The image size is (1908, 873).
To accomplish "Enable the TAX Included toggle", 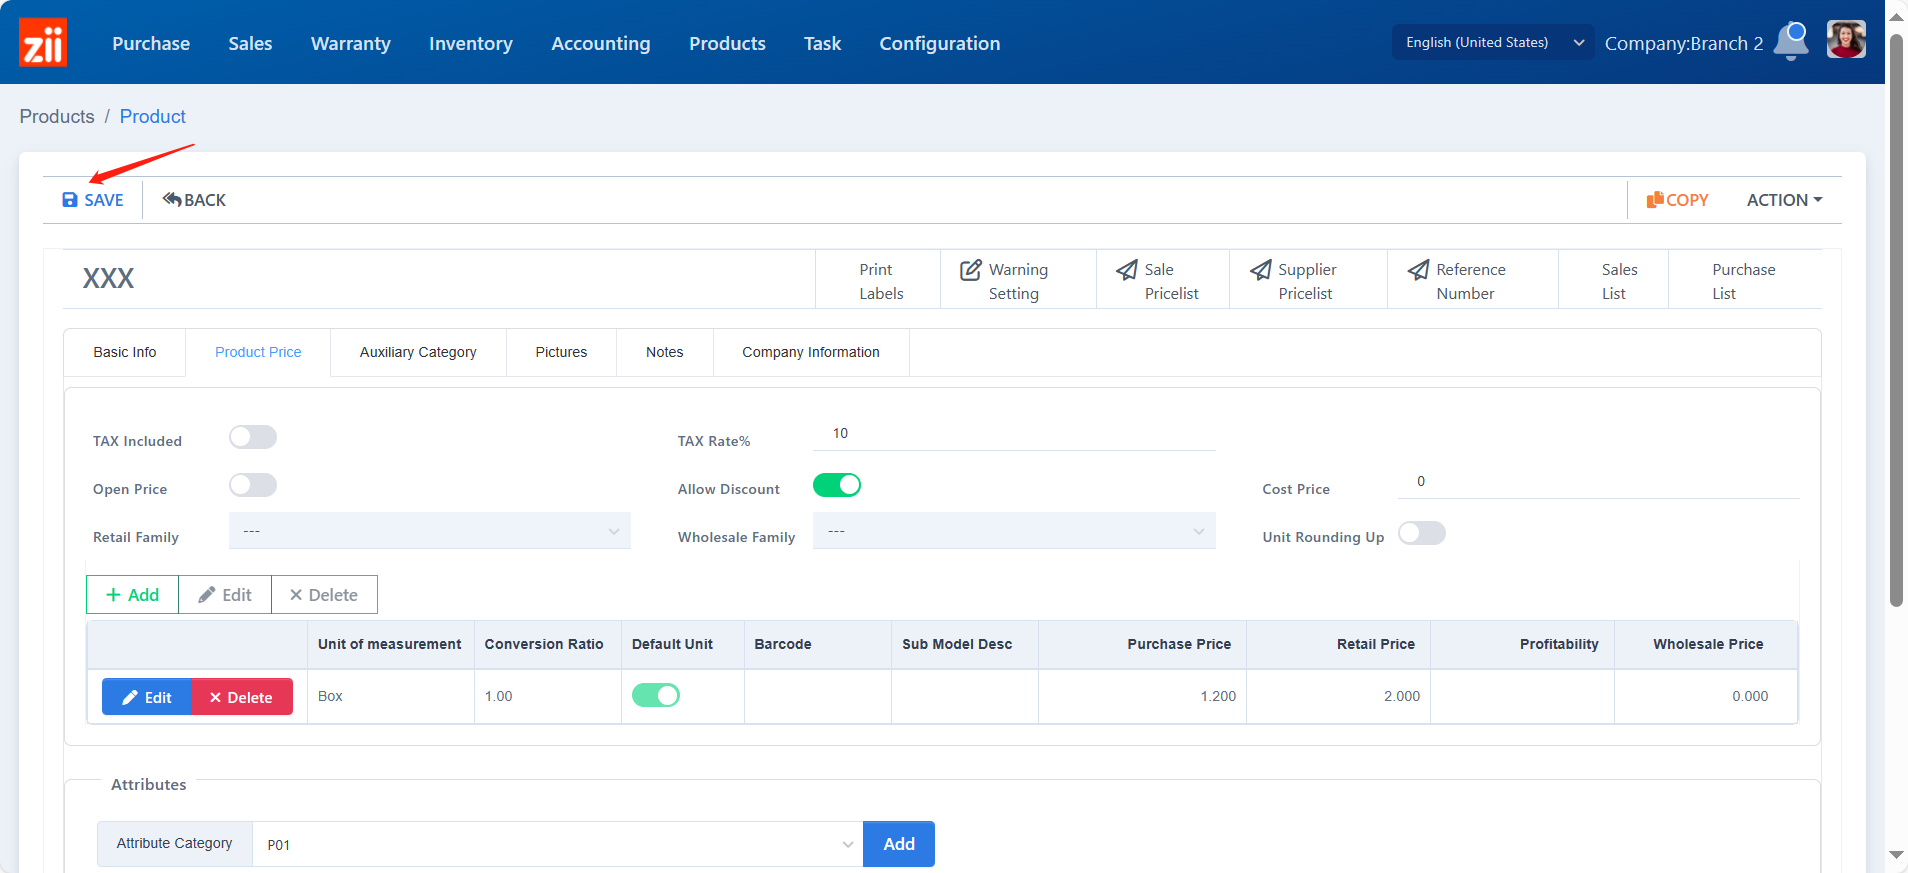I will click(252, 437).
